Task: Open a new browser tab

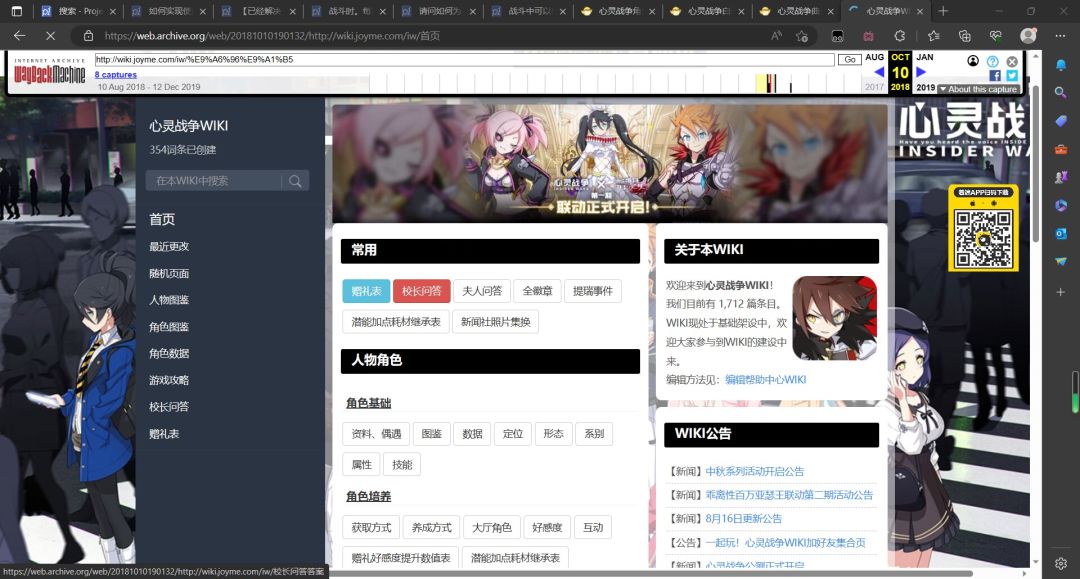Action: pyautogui.click(x=943, y=11)
